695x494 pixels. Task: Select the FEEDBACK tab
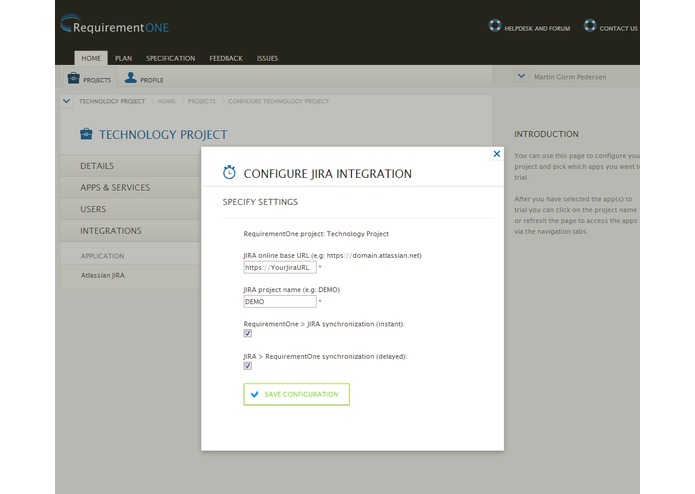tap(226, 58)
